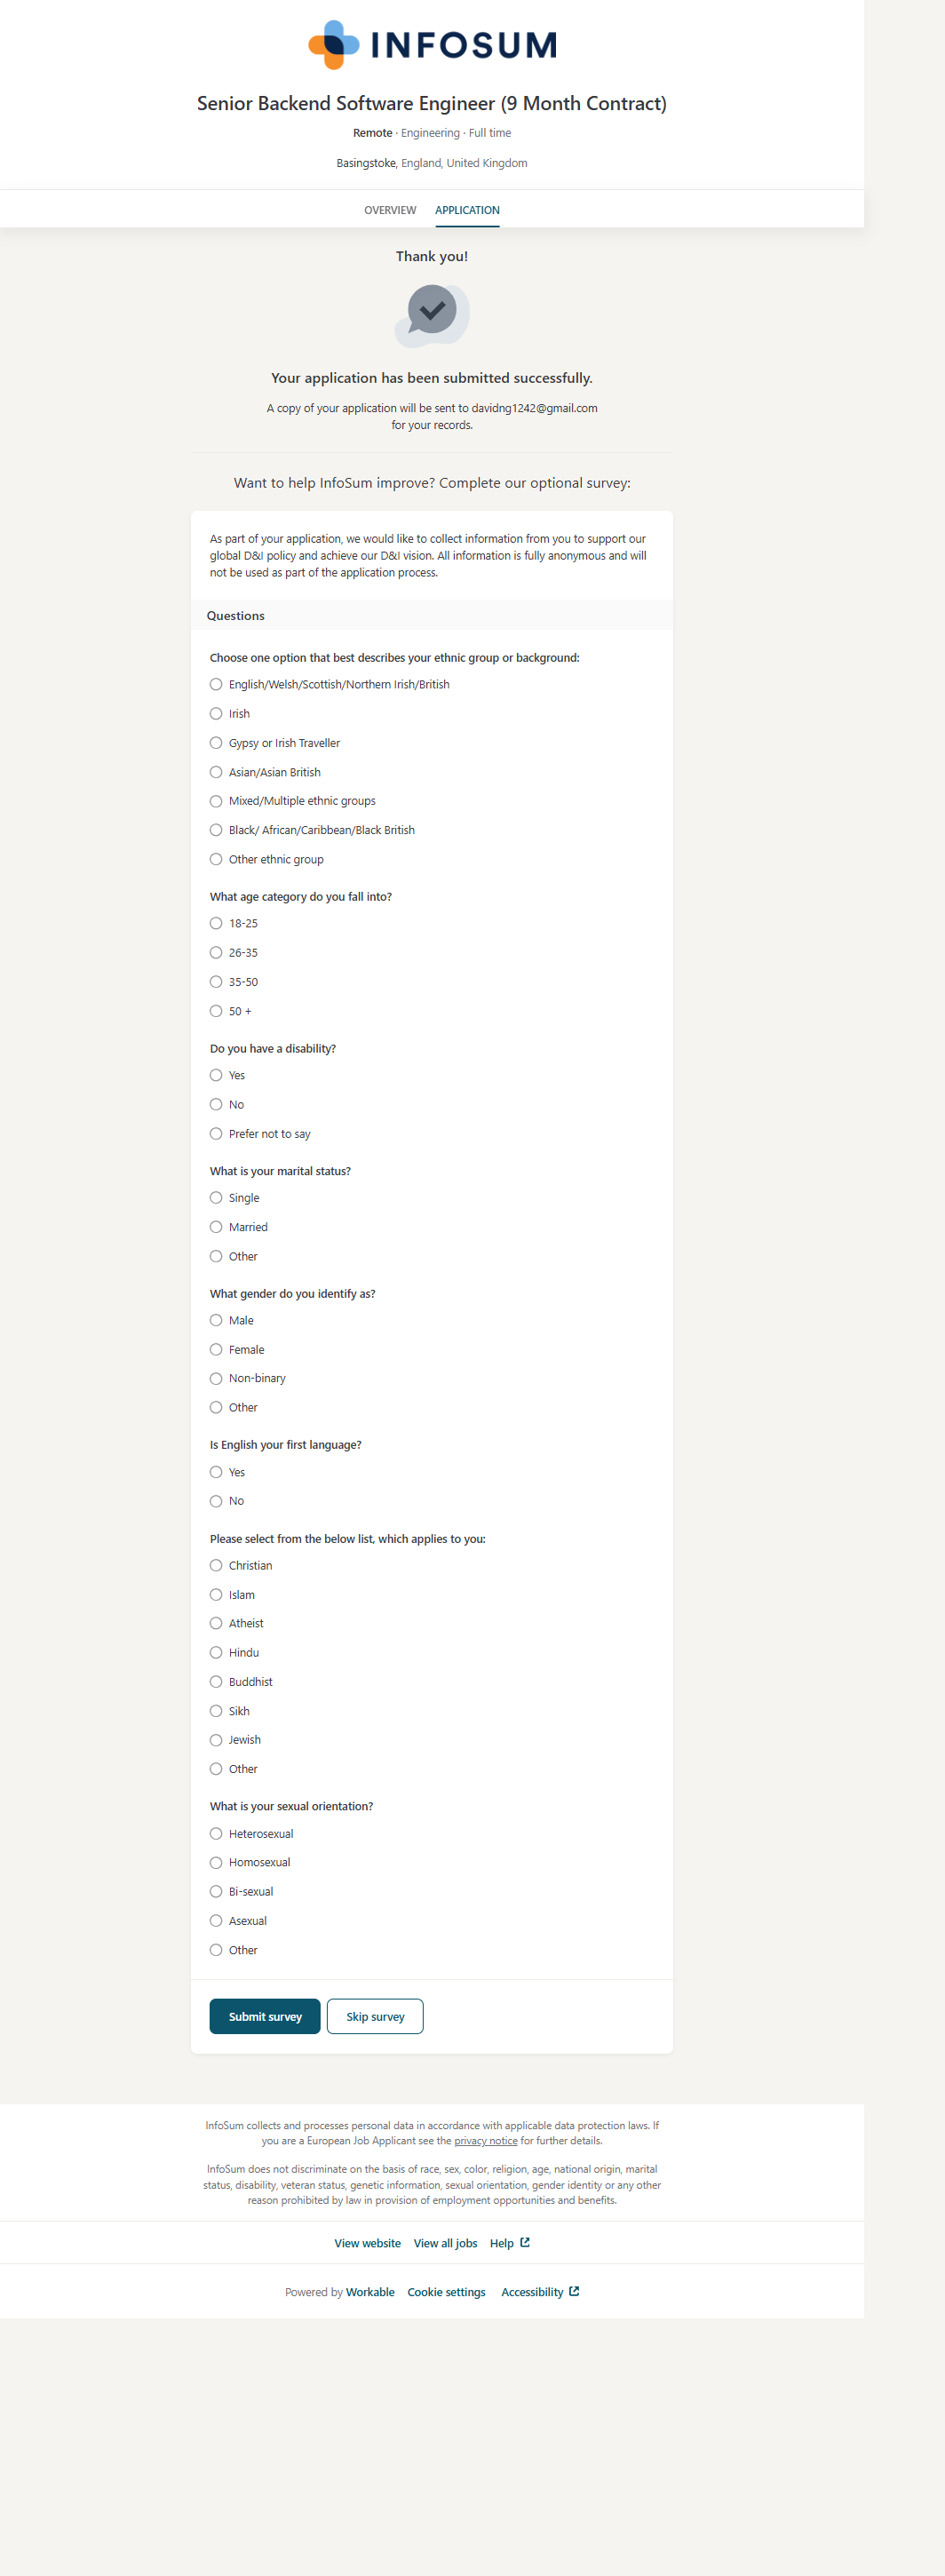This screenshot has width=945, height=2576.
Task: Open the Application tab
Action: click(x=467, y=210)
